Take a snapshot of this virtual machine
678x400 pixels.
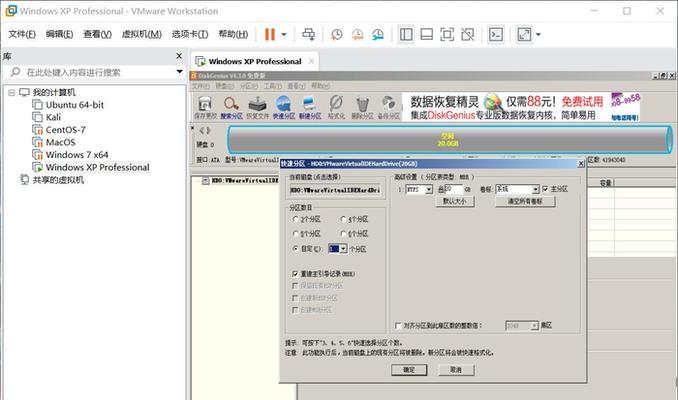[336, 35]
